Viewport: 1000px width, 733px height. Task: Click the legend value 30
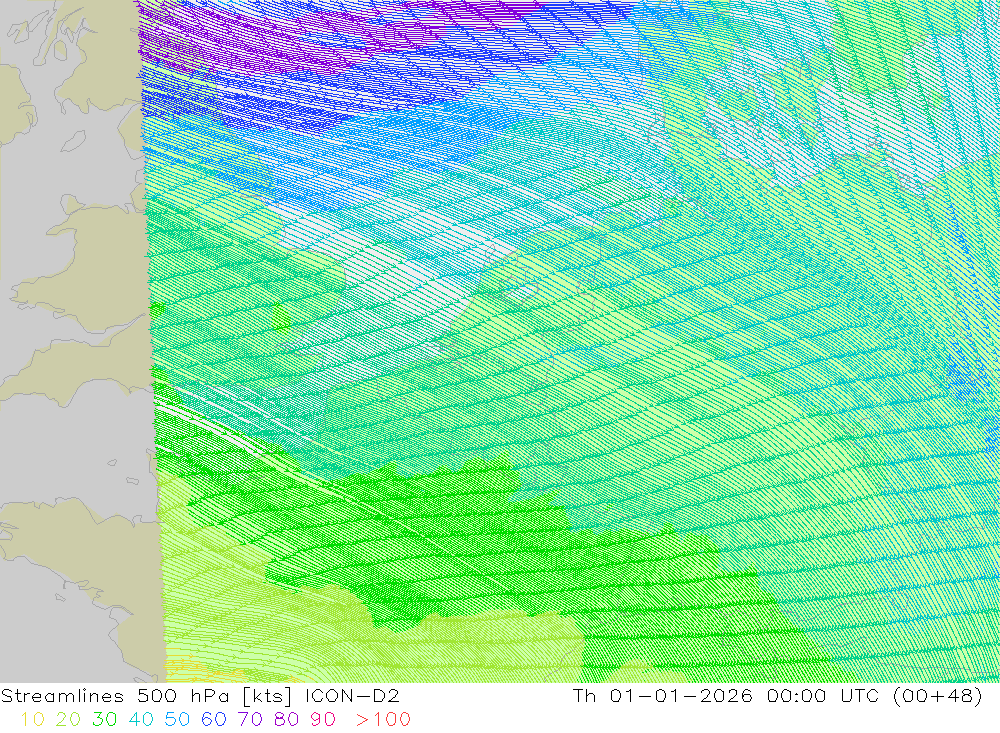pos(105,720)
